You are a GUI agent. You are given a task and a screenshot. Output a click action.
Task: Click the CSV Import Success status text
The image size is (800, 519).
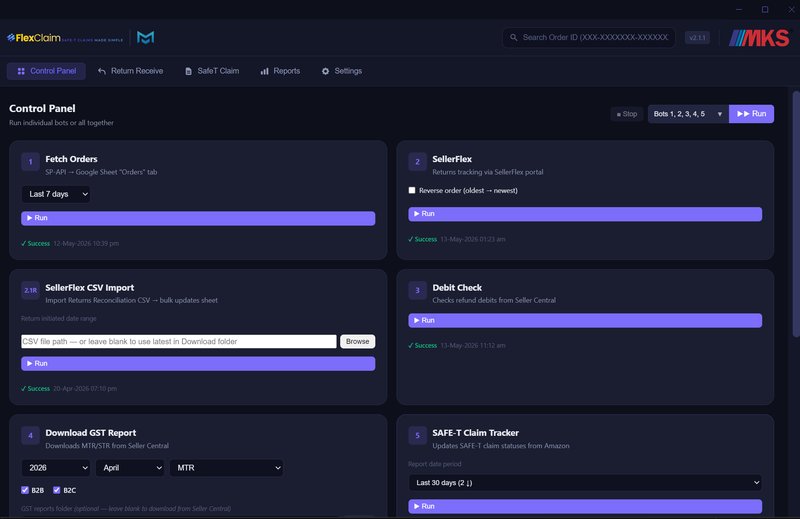(x=36, y=389)
